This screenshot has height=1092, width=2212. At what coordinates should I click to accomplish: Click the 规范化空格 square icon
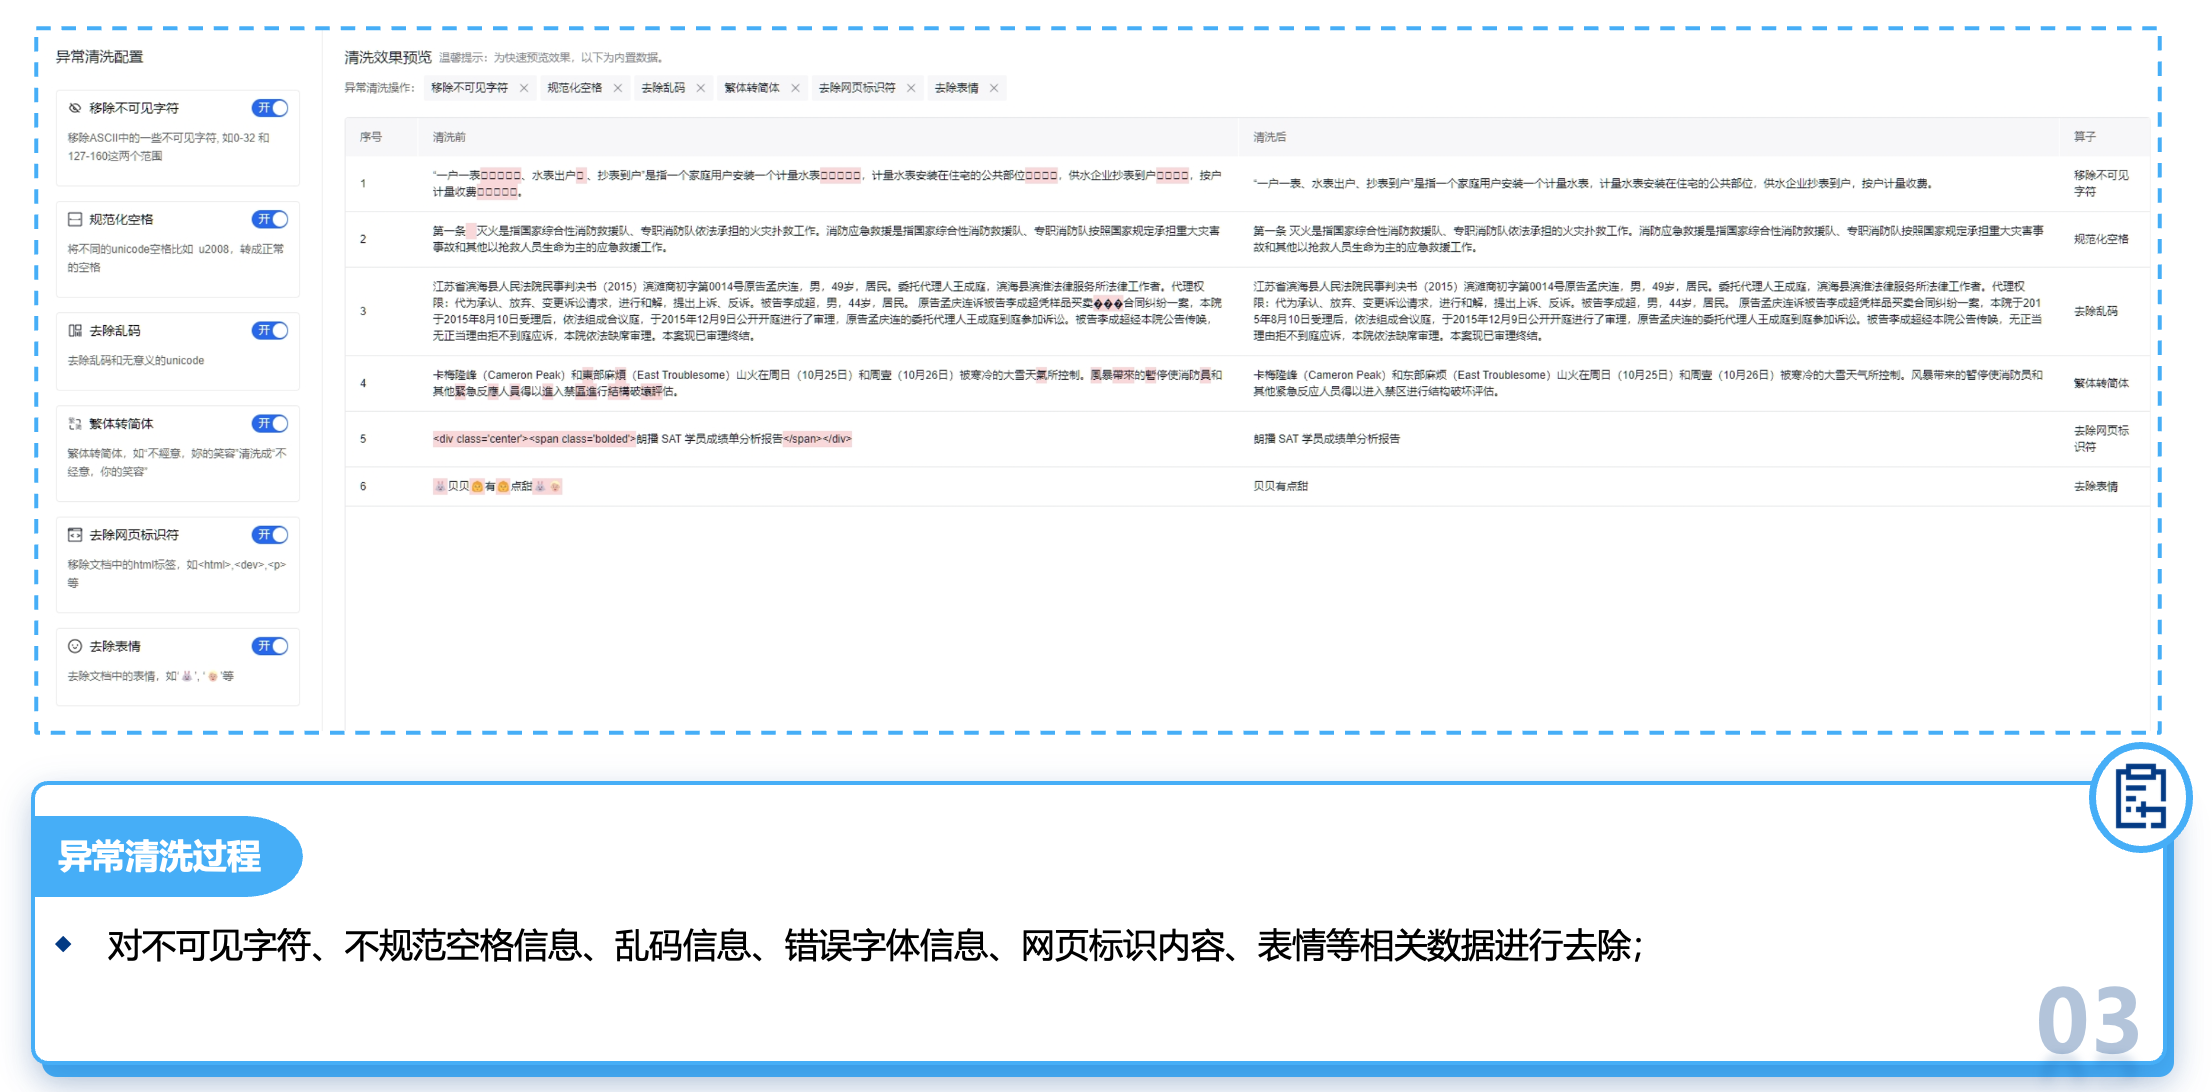click(74, 219)
